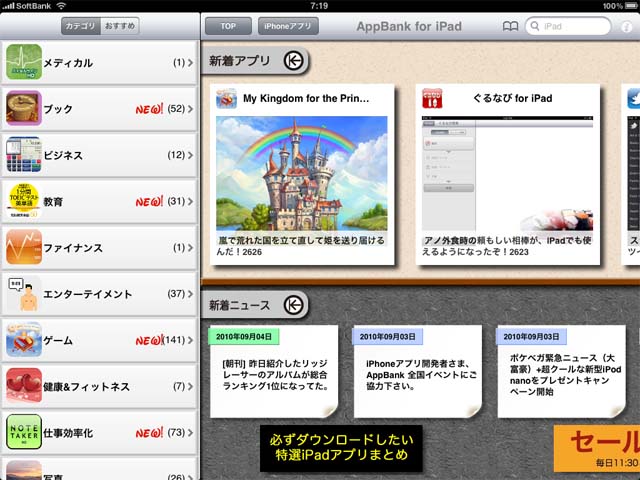Tap My Kingdom for the Princess app icon
The width and height of the screenshot is (640, 480).
227,98
